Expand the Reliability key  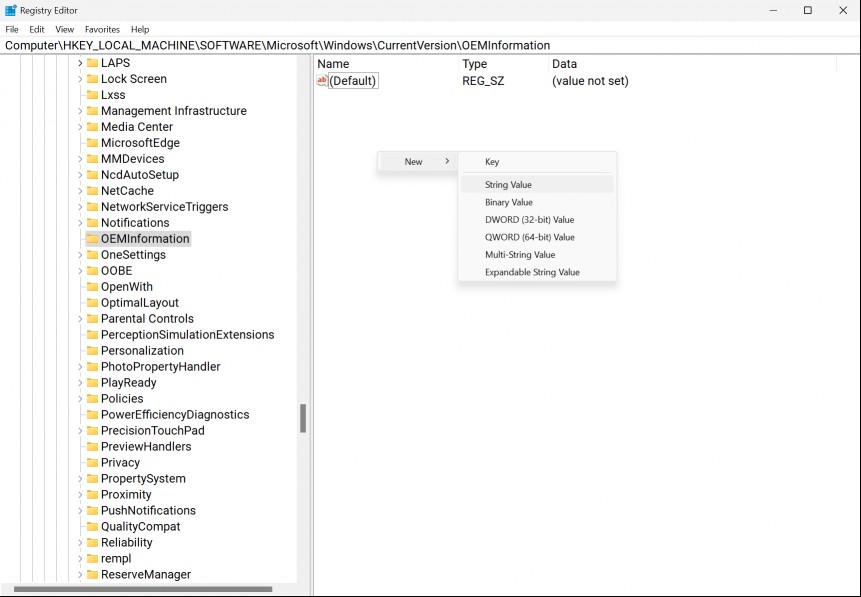click(x=80, y=542)
